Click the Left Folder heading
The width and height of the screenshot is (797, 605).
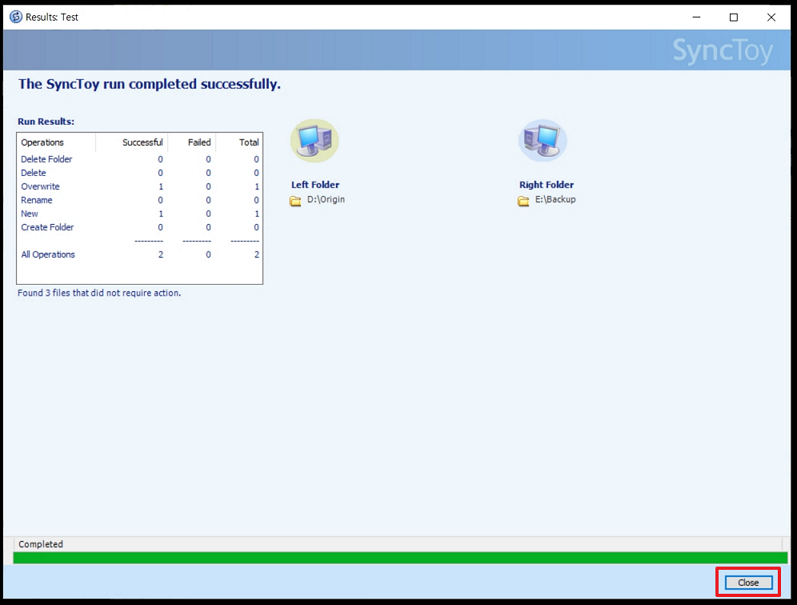pos(315,185)
